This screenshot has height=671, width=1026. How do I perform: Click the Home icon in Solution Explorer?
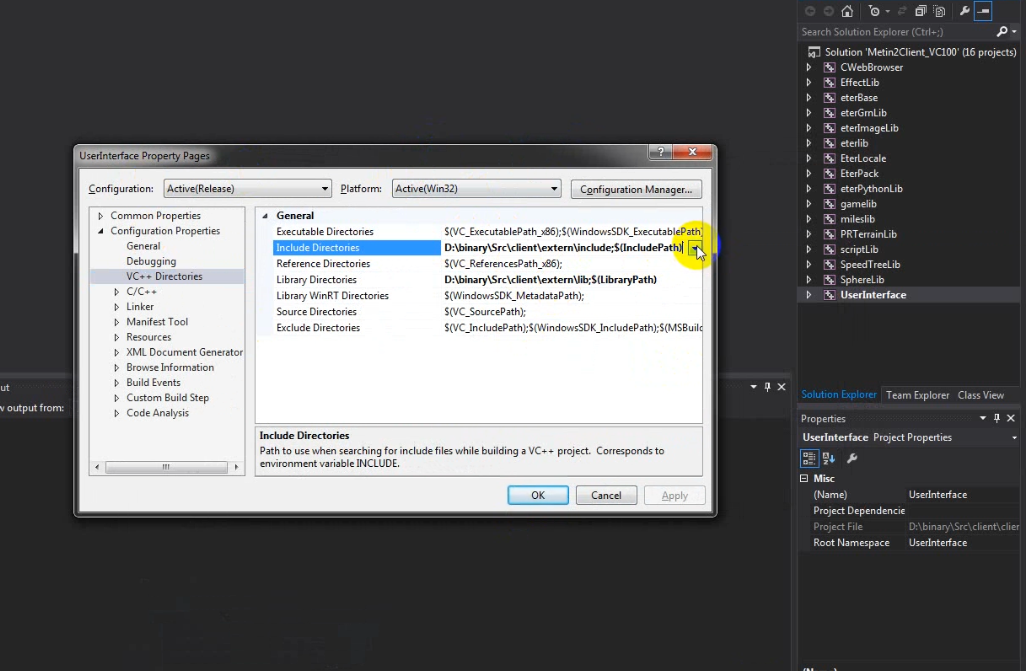click(x=847, y=11)
